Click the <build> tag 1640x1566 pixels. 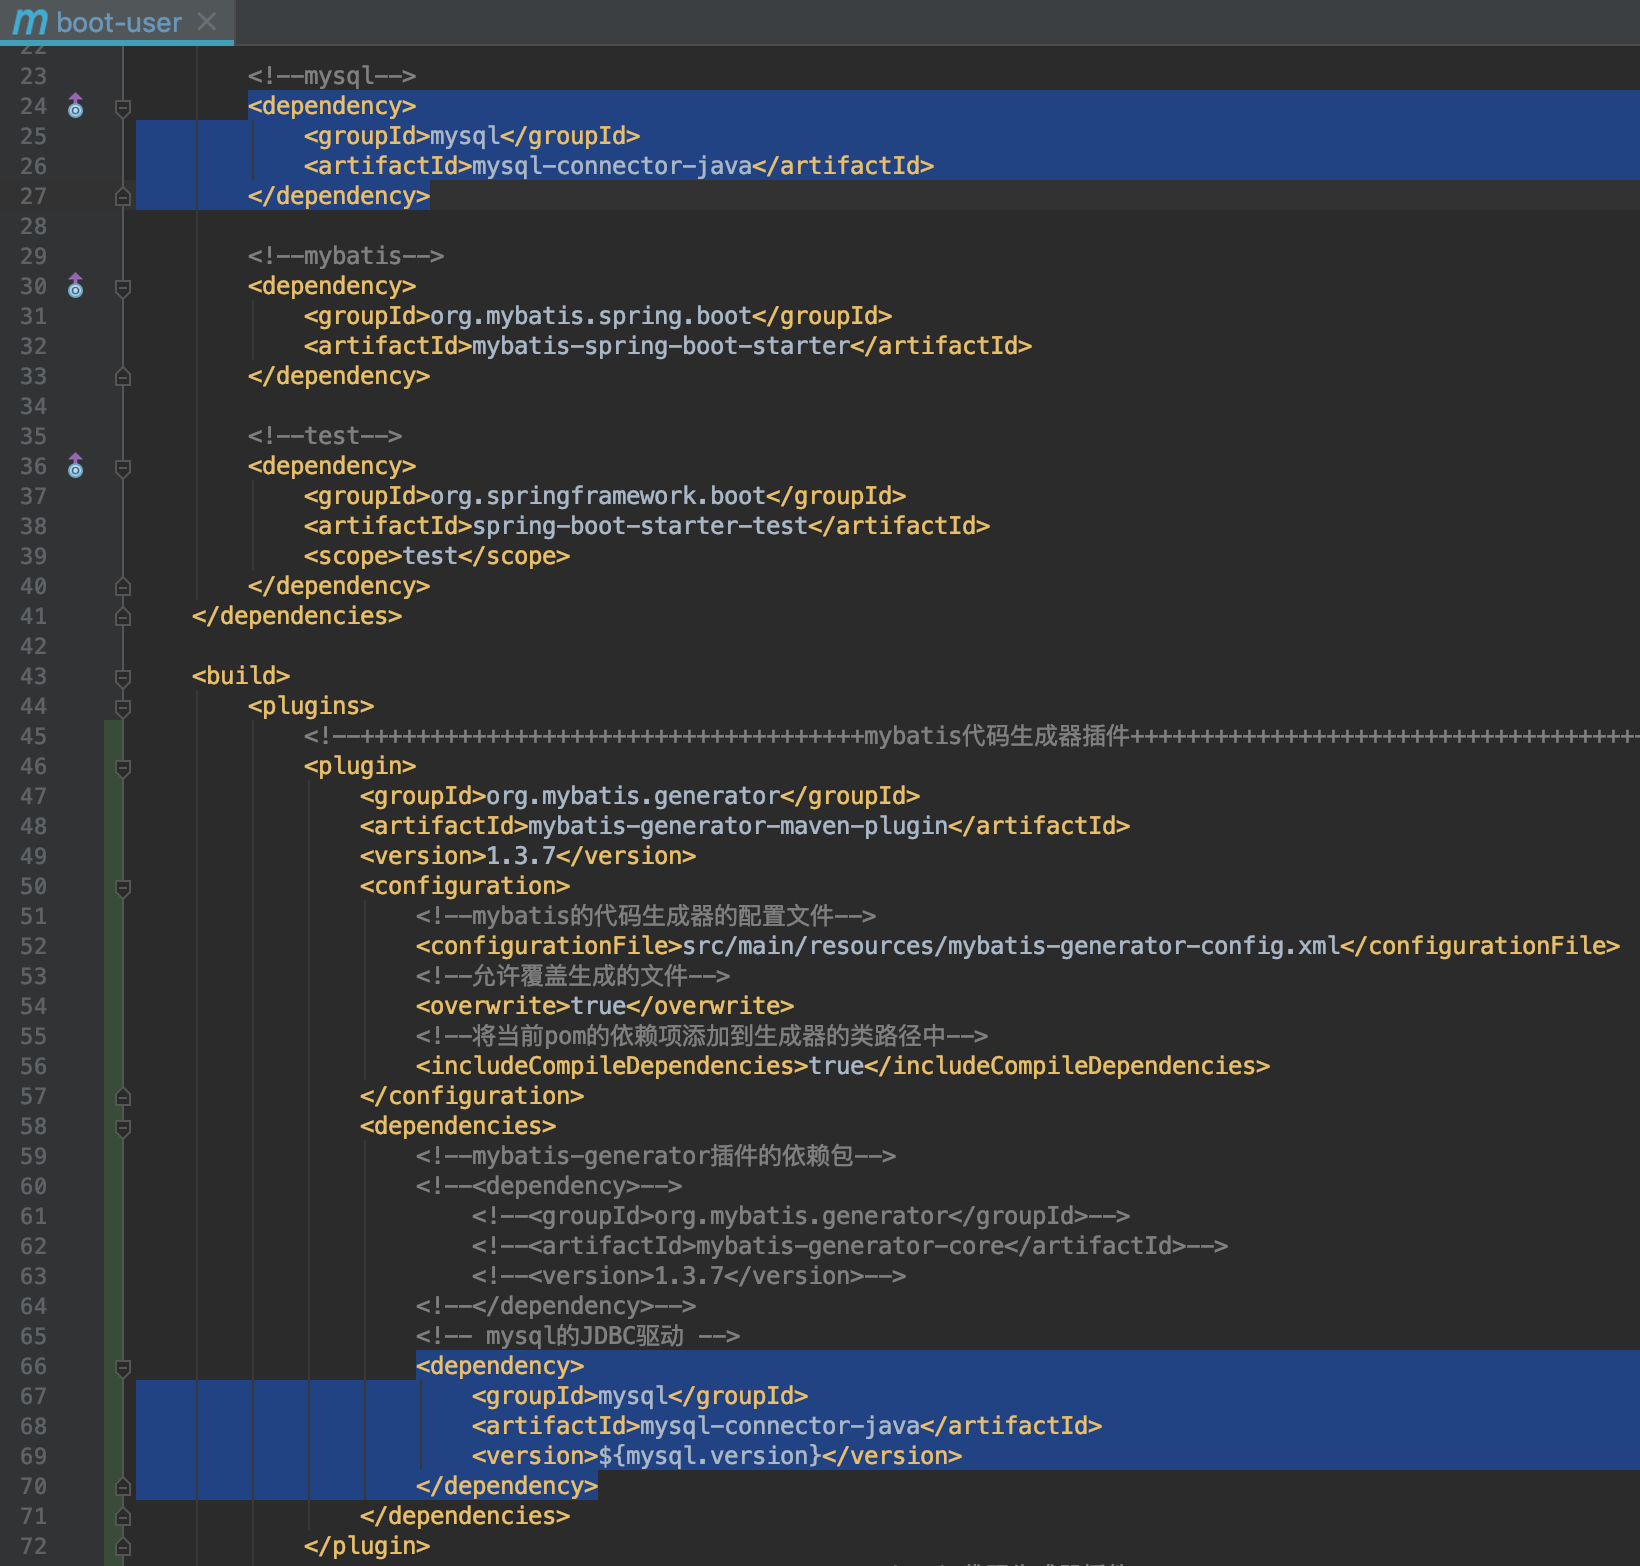point(241,676)
